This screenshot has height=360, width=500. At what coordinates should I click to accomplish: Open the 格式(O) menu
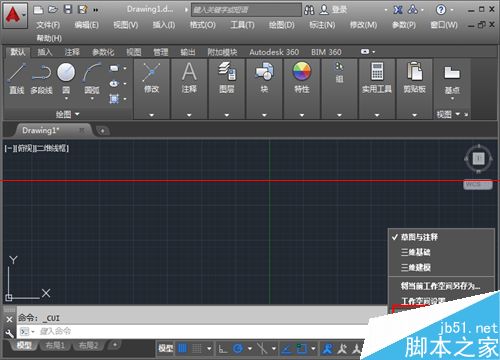coord(203,25)
